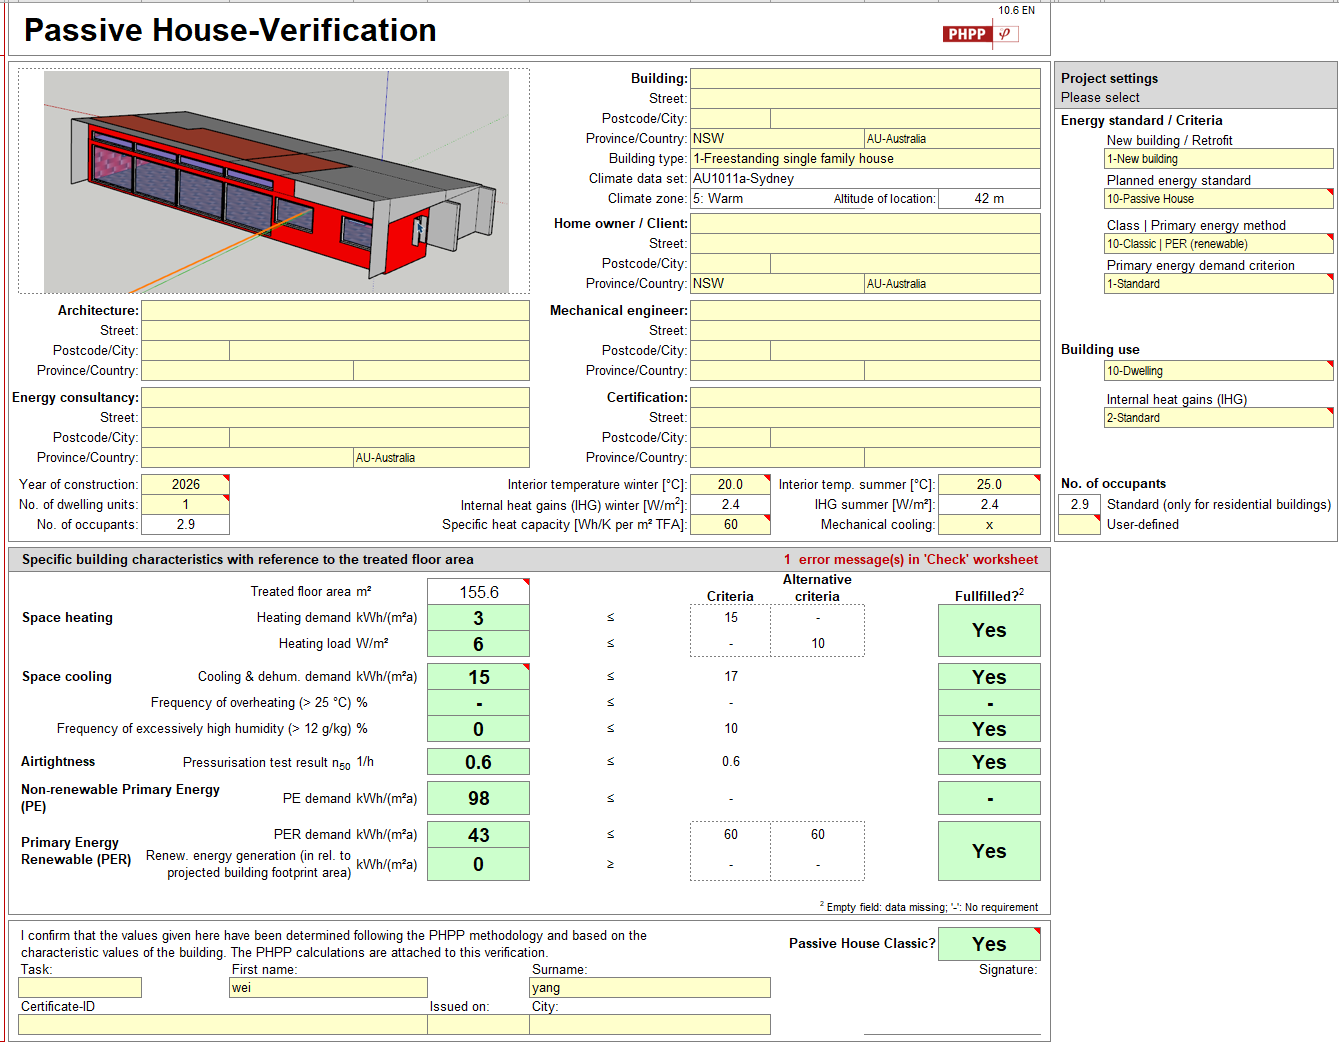Screen dimensions: 1339x1051
Task: Select the Building type field
Action: (865, 159)
